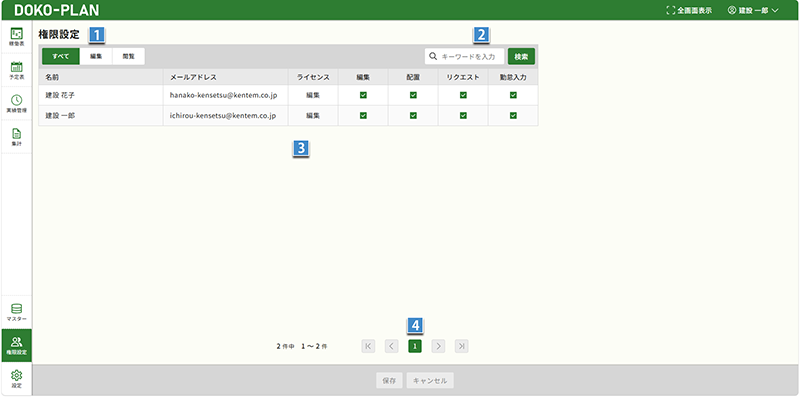Open the マスター database icon in sidebar

tap(16, 309)
